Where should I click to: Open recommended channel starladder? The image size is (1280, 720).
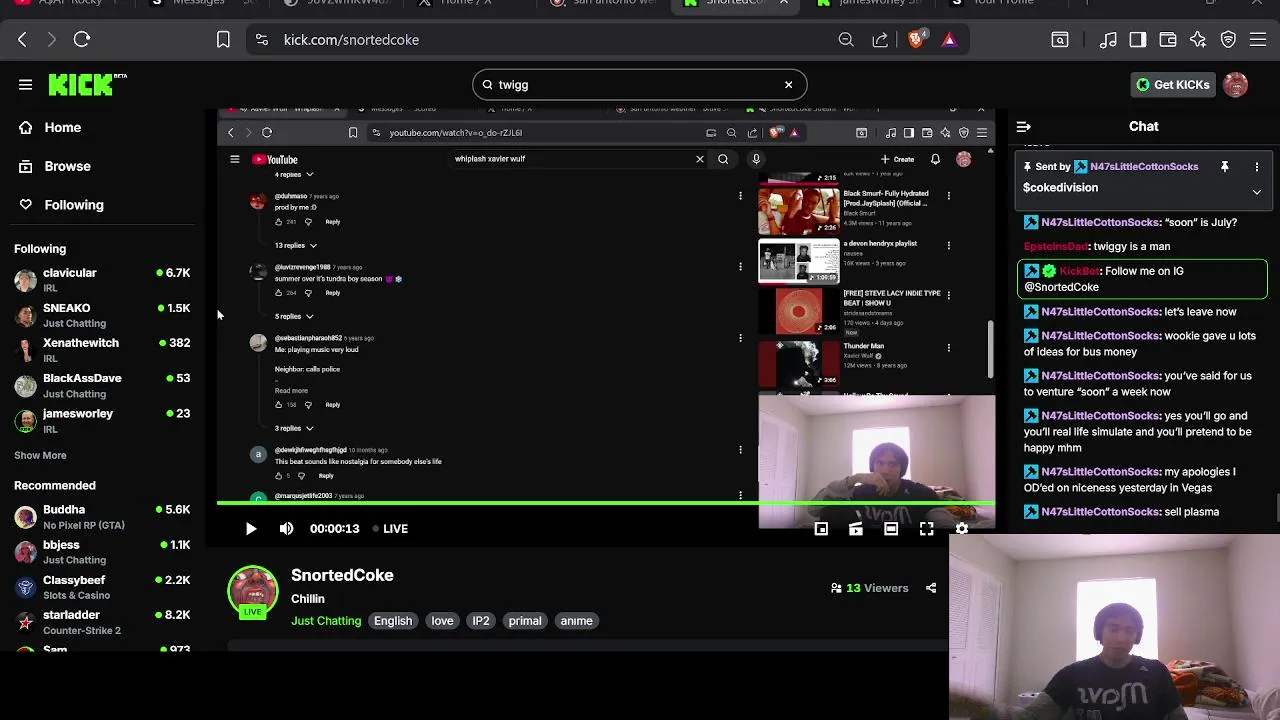click(102, 622)
